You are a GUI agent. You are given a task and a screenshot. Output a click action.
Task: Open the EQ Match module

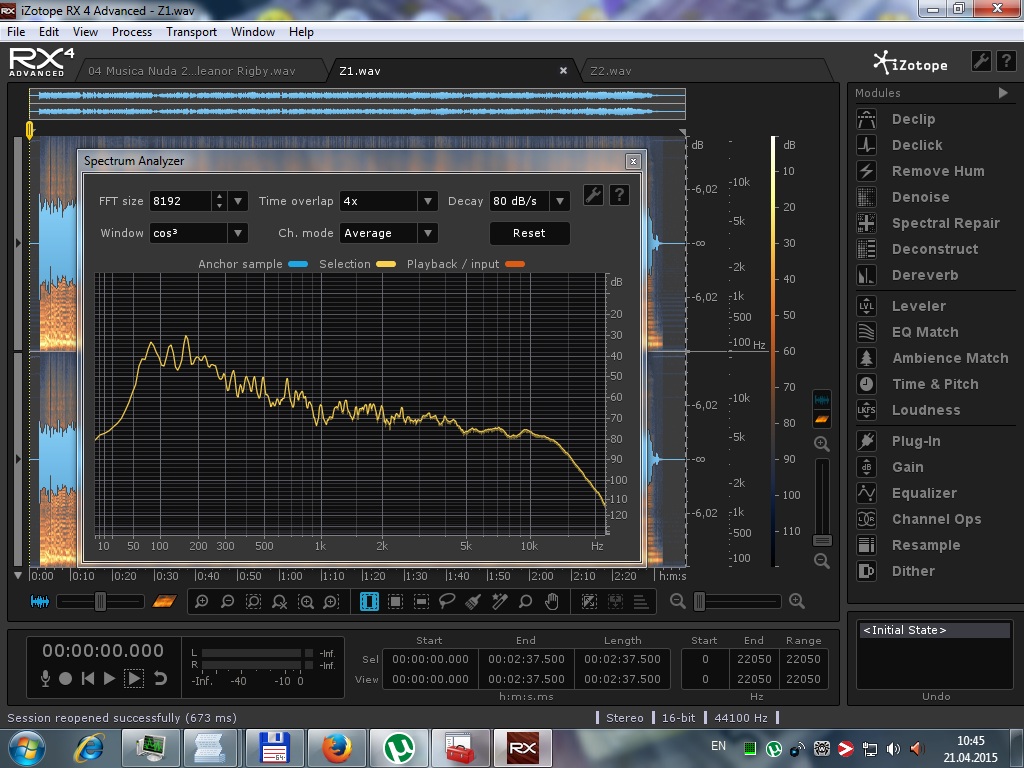click(x=925, y=332)
